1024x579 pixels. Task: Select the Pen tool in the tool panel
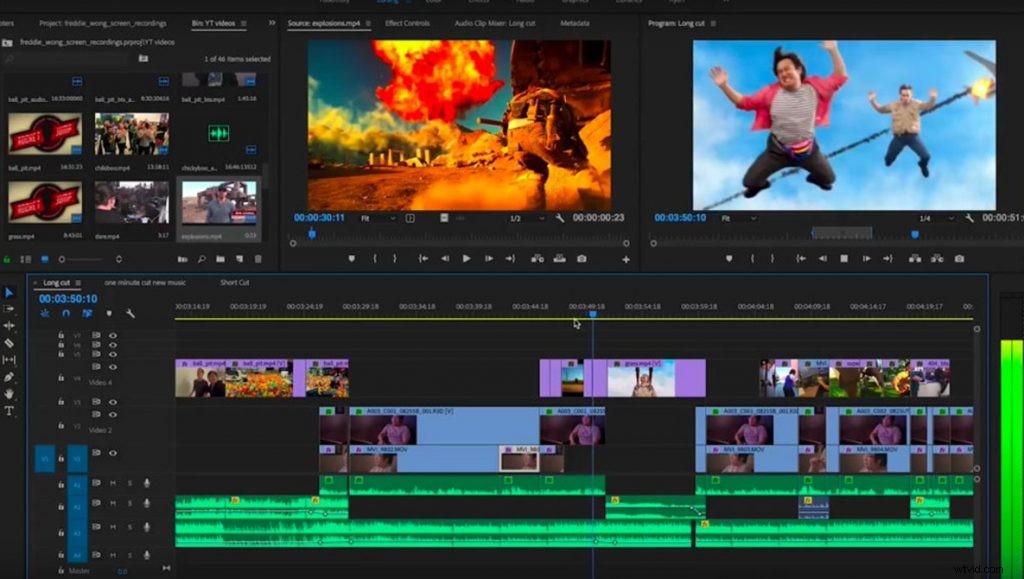point(8,379)
